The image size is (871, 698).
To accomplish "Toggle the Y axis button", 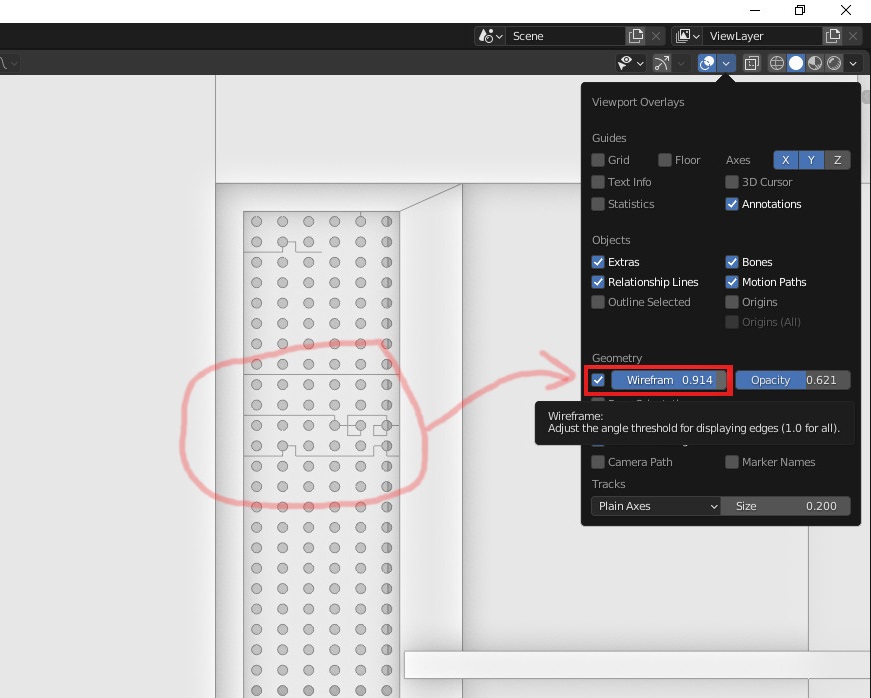I will click(812, 160).
